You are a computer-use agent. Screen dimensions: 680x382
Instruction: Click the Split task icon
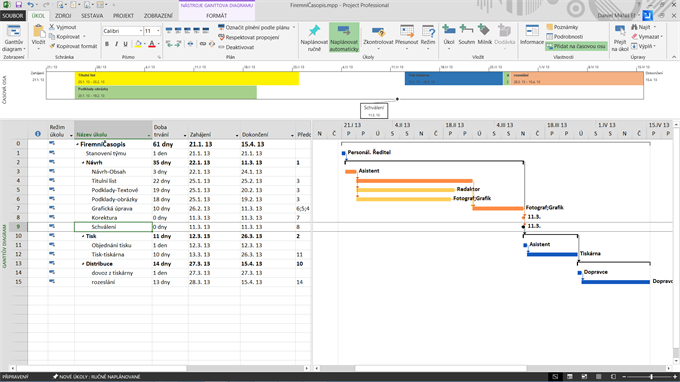click(190, 44)
